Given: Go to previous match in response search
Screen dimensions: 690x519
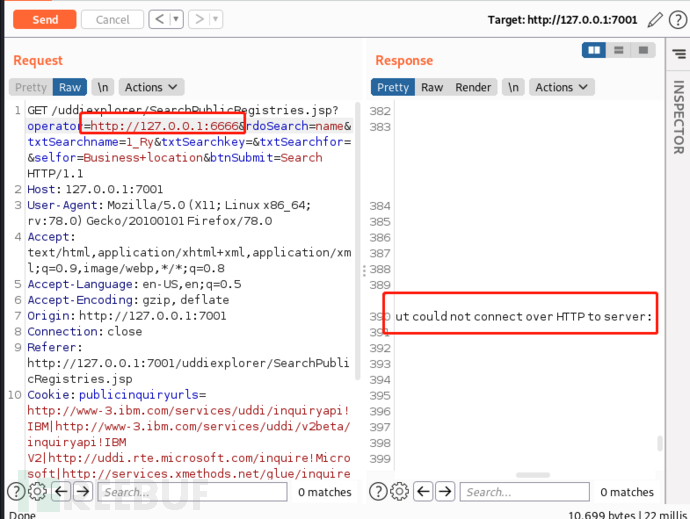Looking at the screenshot, I should pos(423,491).
